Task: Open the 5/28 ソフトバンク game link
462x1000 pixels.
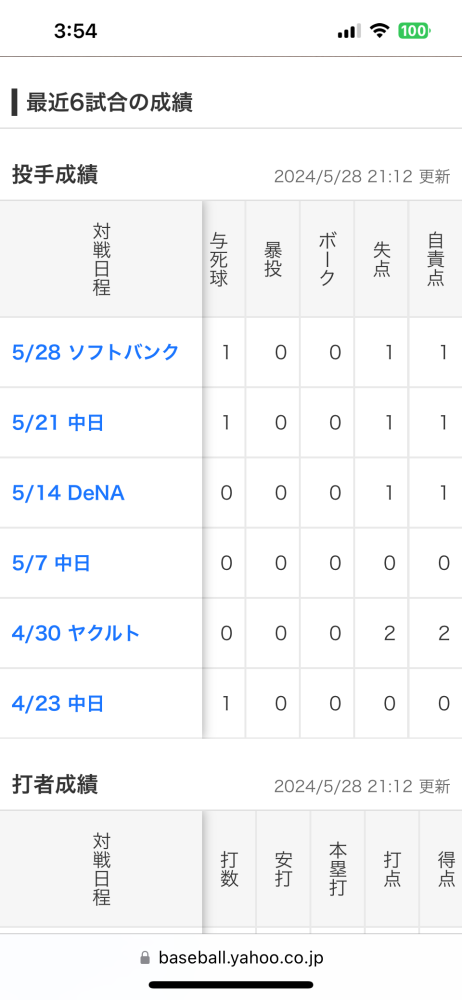Action: tap(96, 352)
